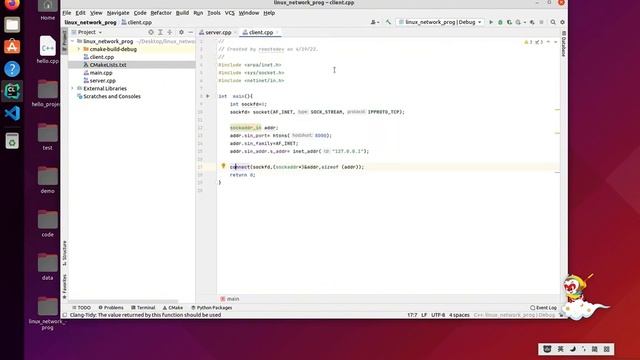Select main.cpp in project tree
This screenshot has height=360, width=640.
pos(101,73)
